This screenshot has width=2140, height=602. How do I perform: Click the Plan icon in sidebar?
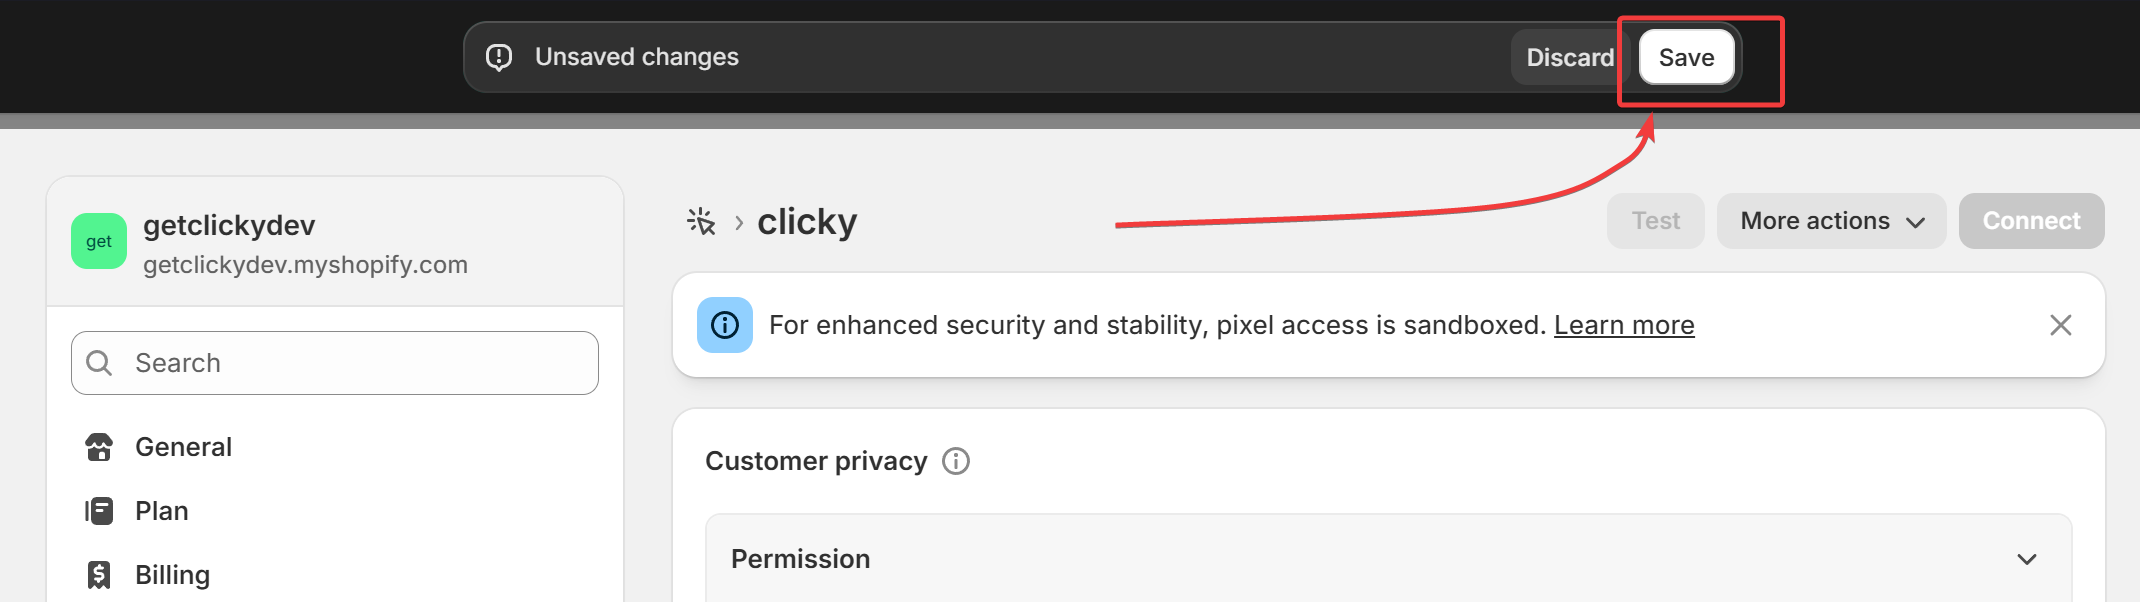pos(99,511)
